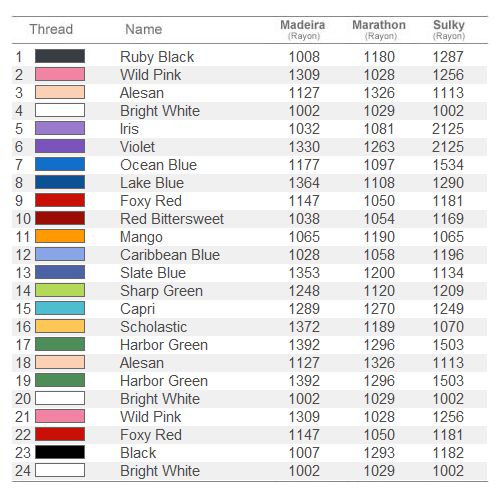Click Sulky value 1182 for Black
The width and height of the screenshot is (500, 492).
[x=448, y=453]
